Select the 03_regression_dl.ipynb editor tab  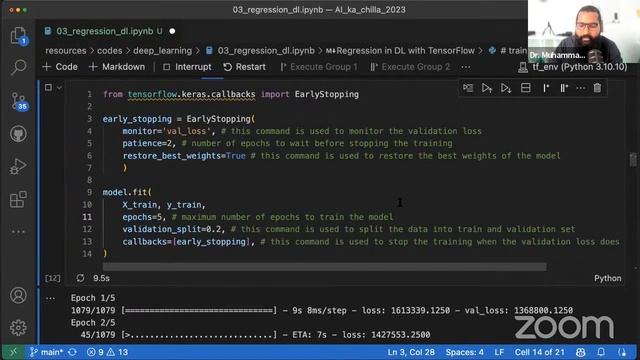[104, 31]
